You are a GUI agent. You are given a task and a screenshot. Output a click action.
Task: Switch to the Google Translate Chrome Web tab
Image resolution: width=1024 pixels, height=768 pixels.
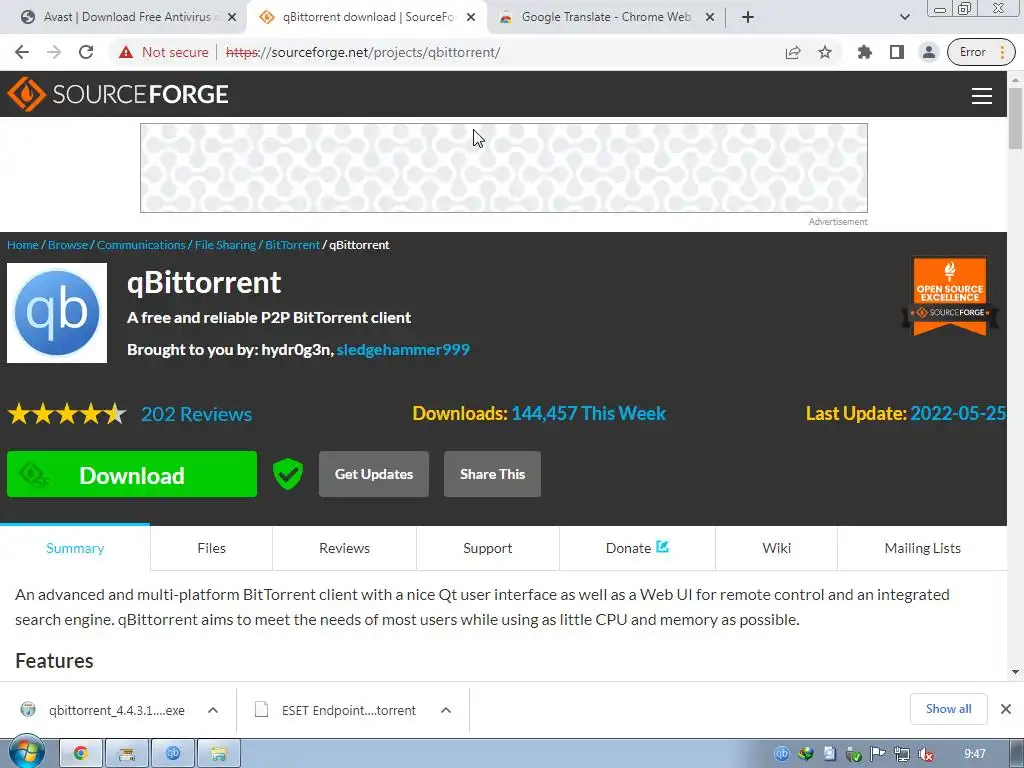point(605,17)
